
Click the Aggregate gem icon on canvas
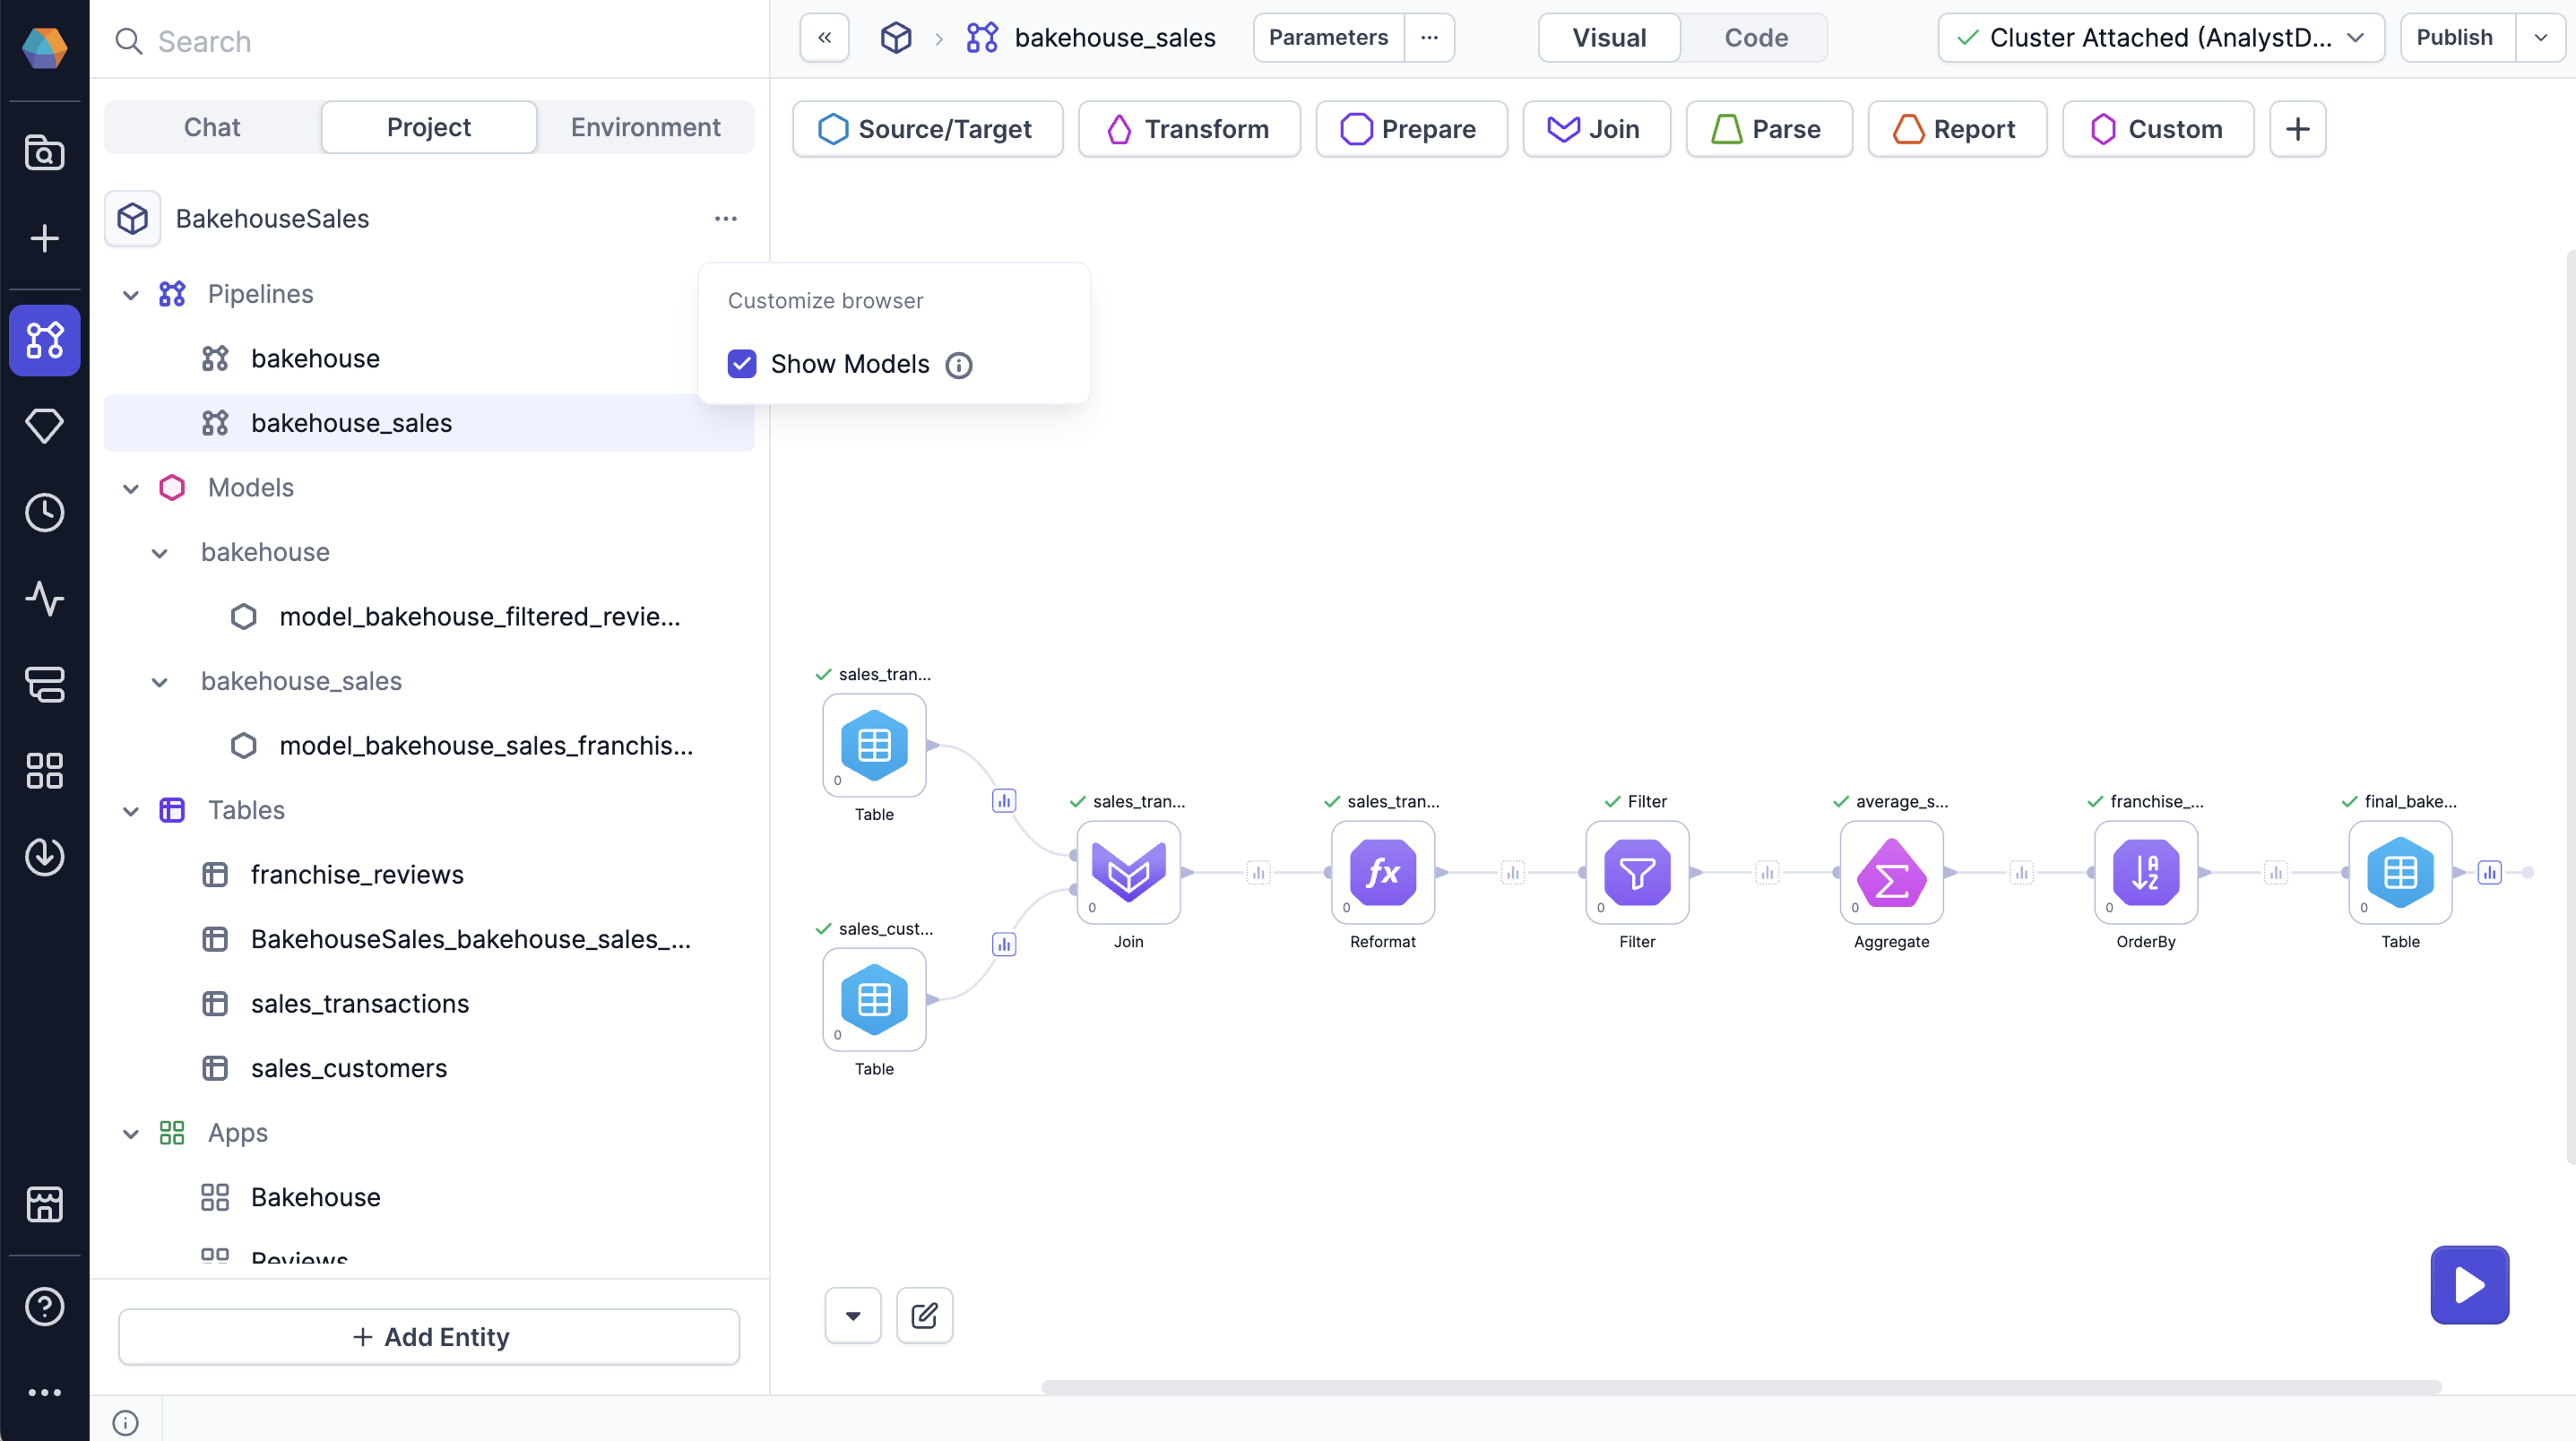coord(1891,872)
